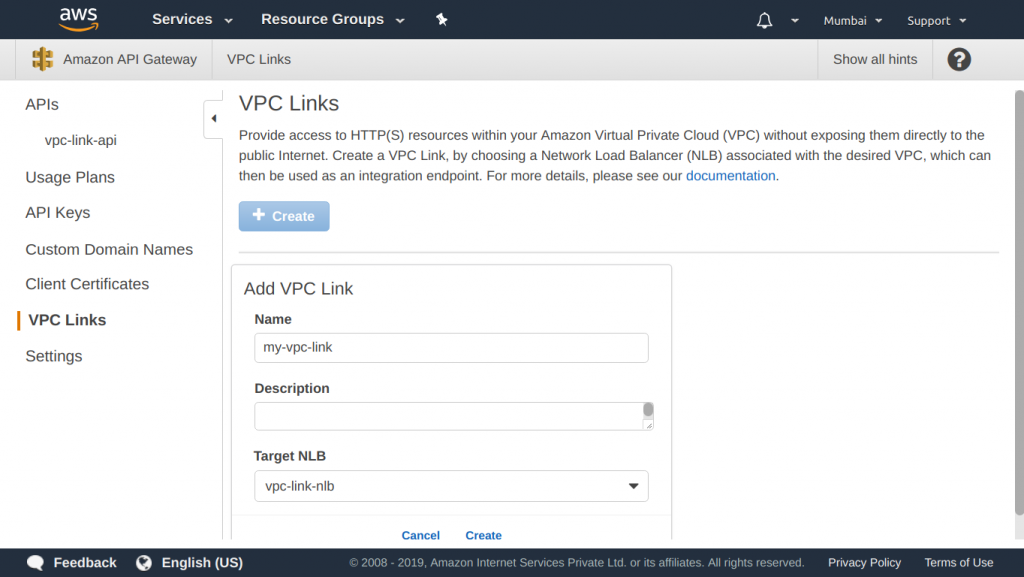Select Usage Plans in sidebar

(70, 177)
